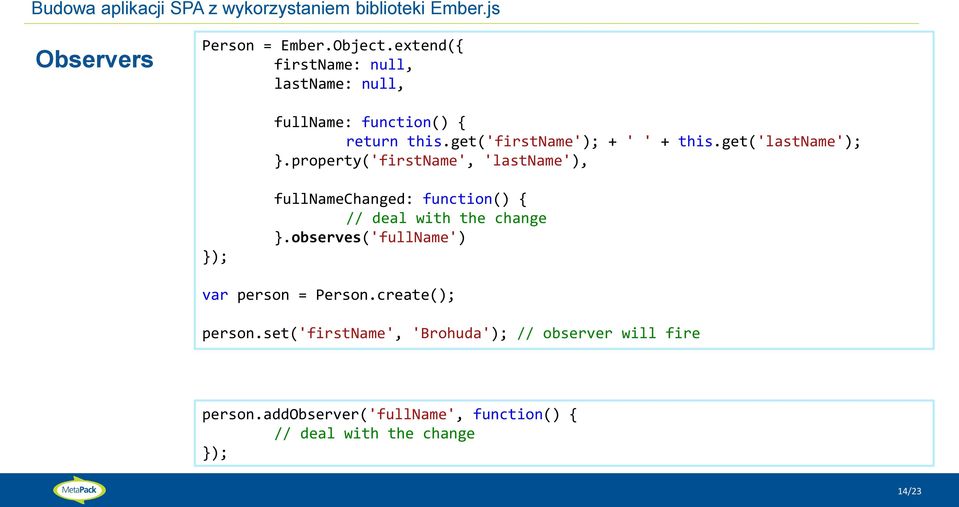Image resolution: width=959 pixels, height=507 pixels.
Task: Click the '// deal with the change' comment in addObserver block
Action: click(374, 434)
